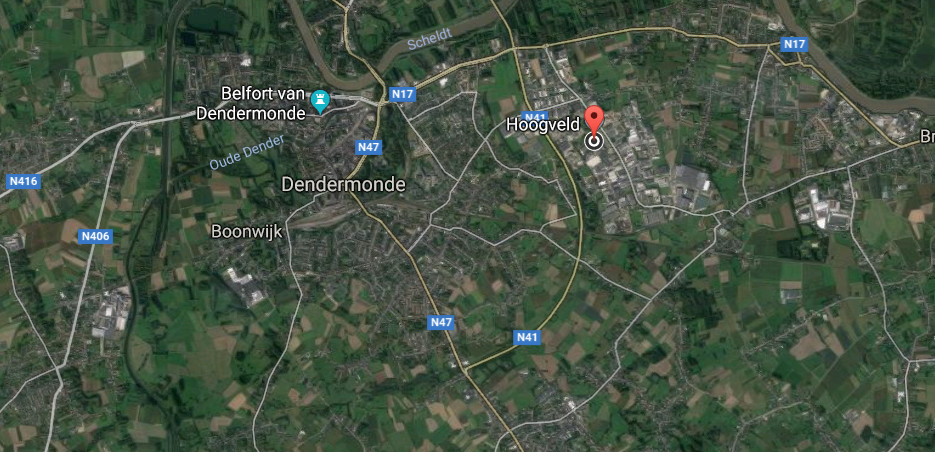Click the gray warehouse complex south of Boonwijk
The width and height of the screenshot is (935, 452).
pyautogui.click(x=245, y=286)
